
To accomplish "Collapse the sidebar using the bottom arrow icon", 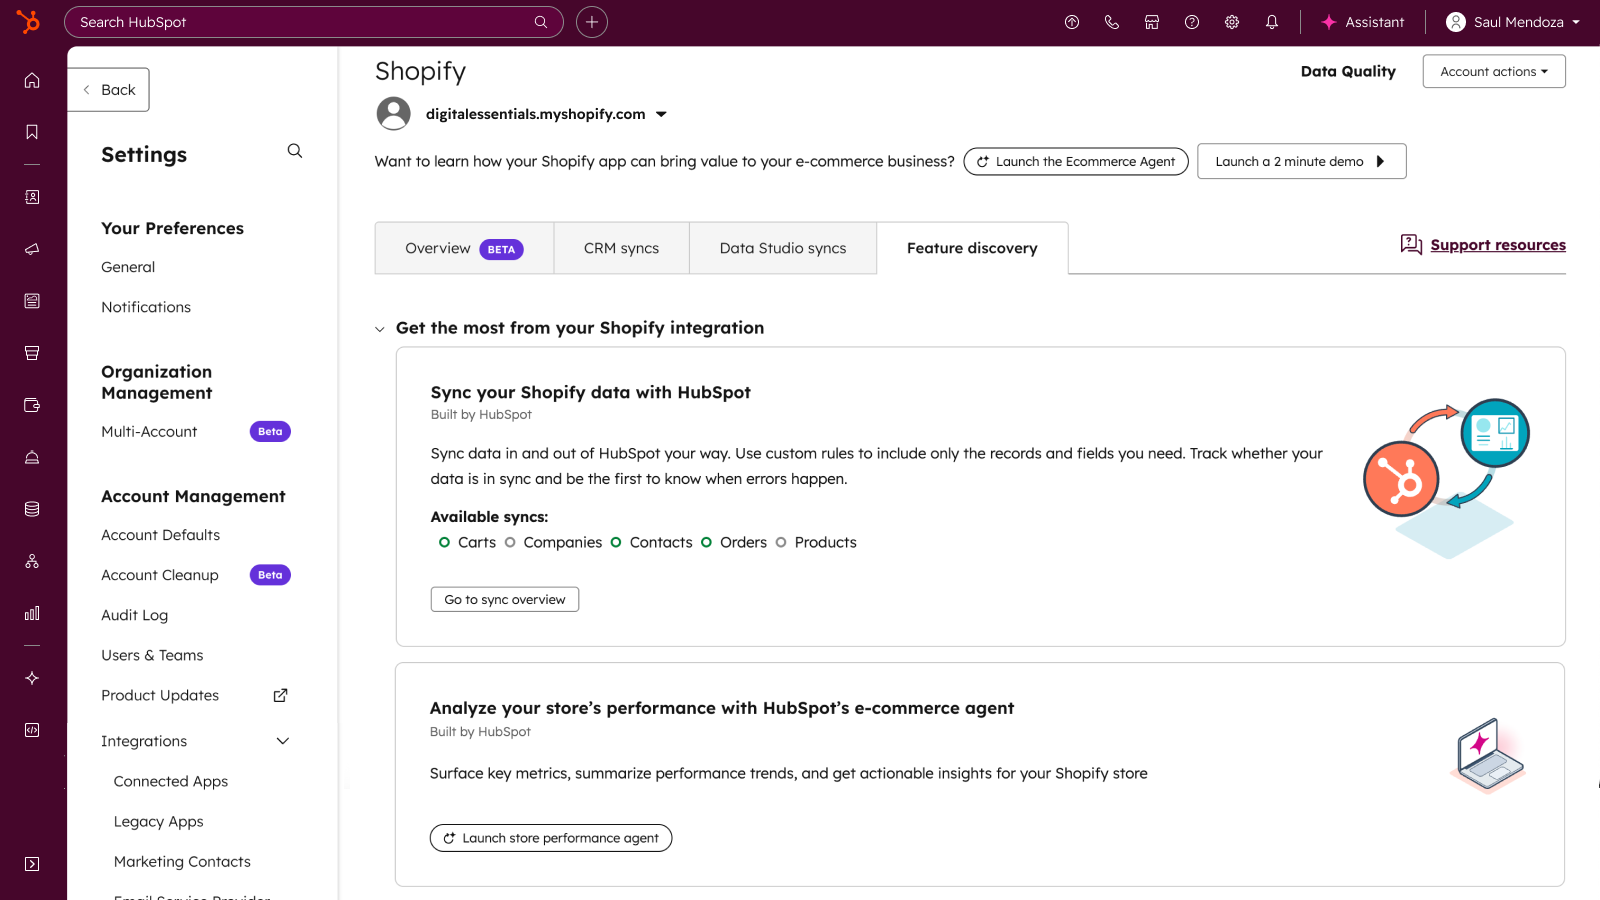I will [32, 863].
